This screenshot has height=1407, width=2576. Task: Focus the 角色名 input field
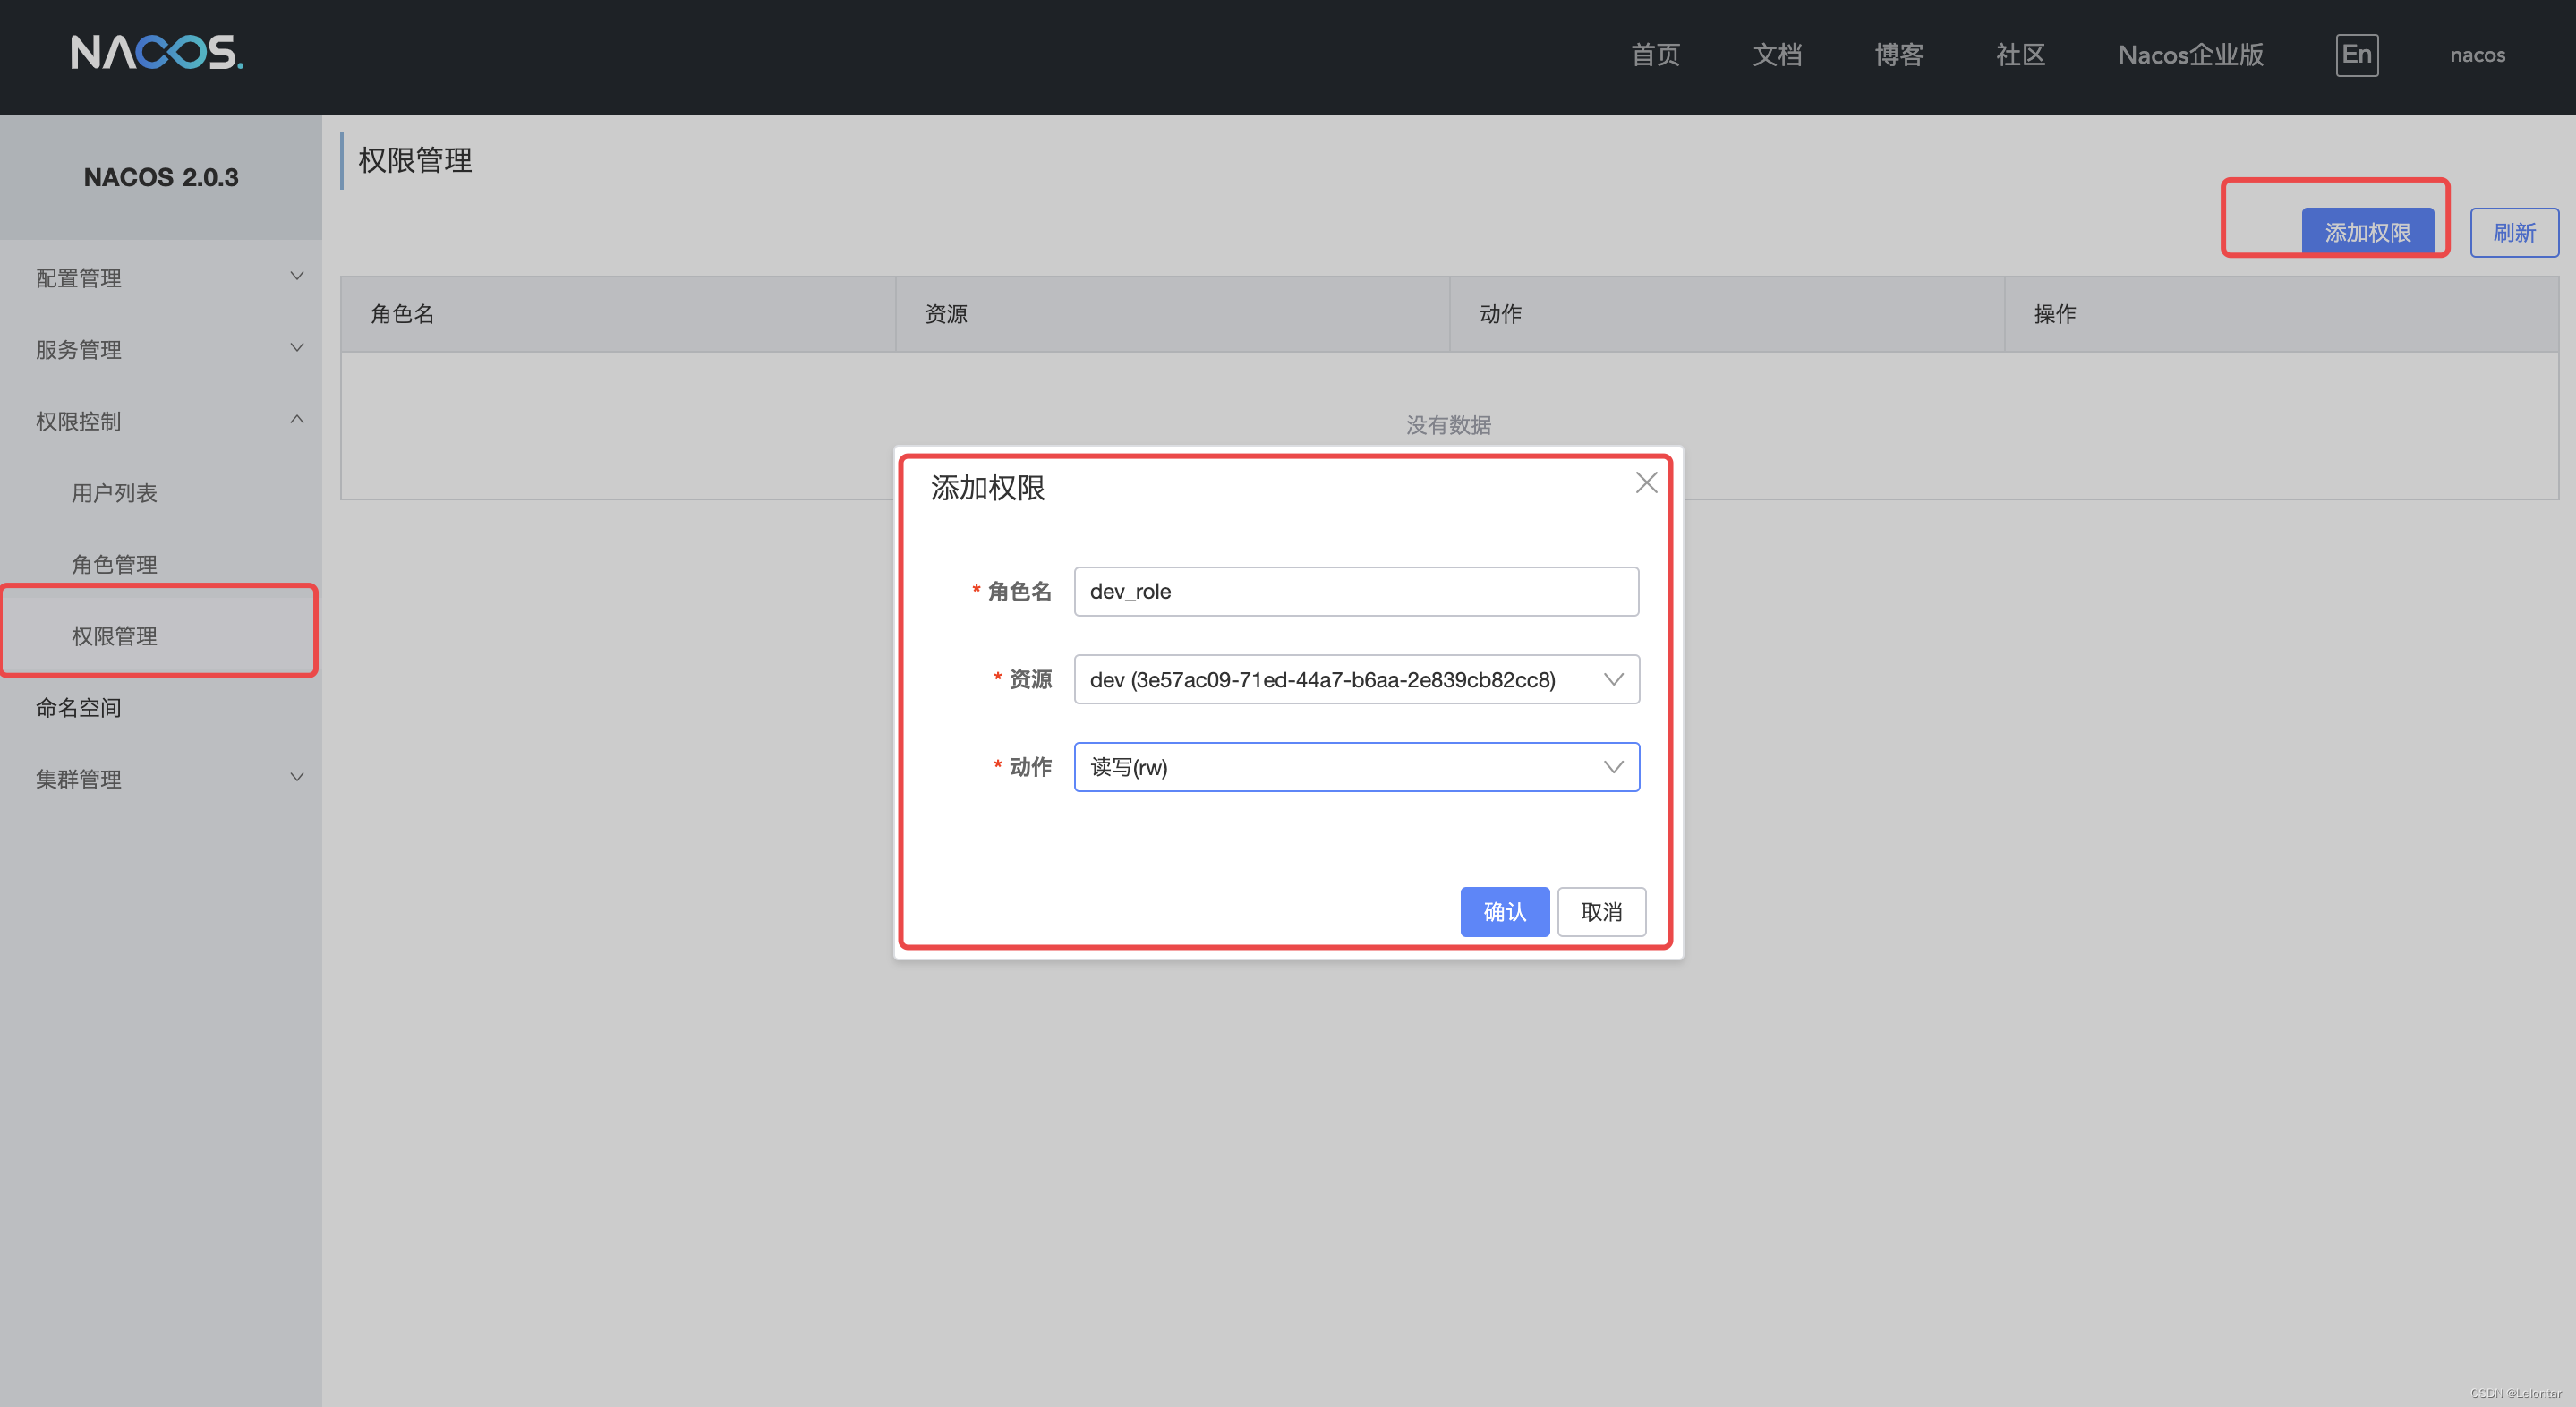(1356, 591)
